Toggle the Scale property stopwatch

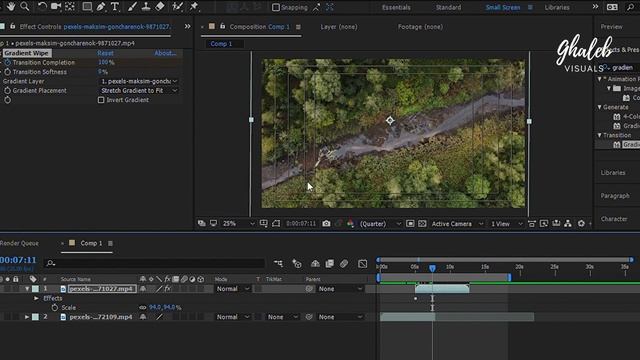[55, 307]
